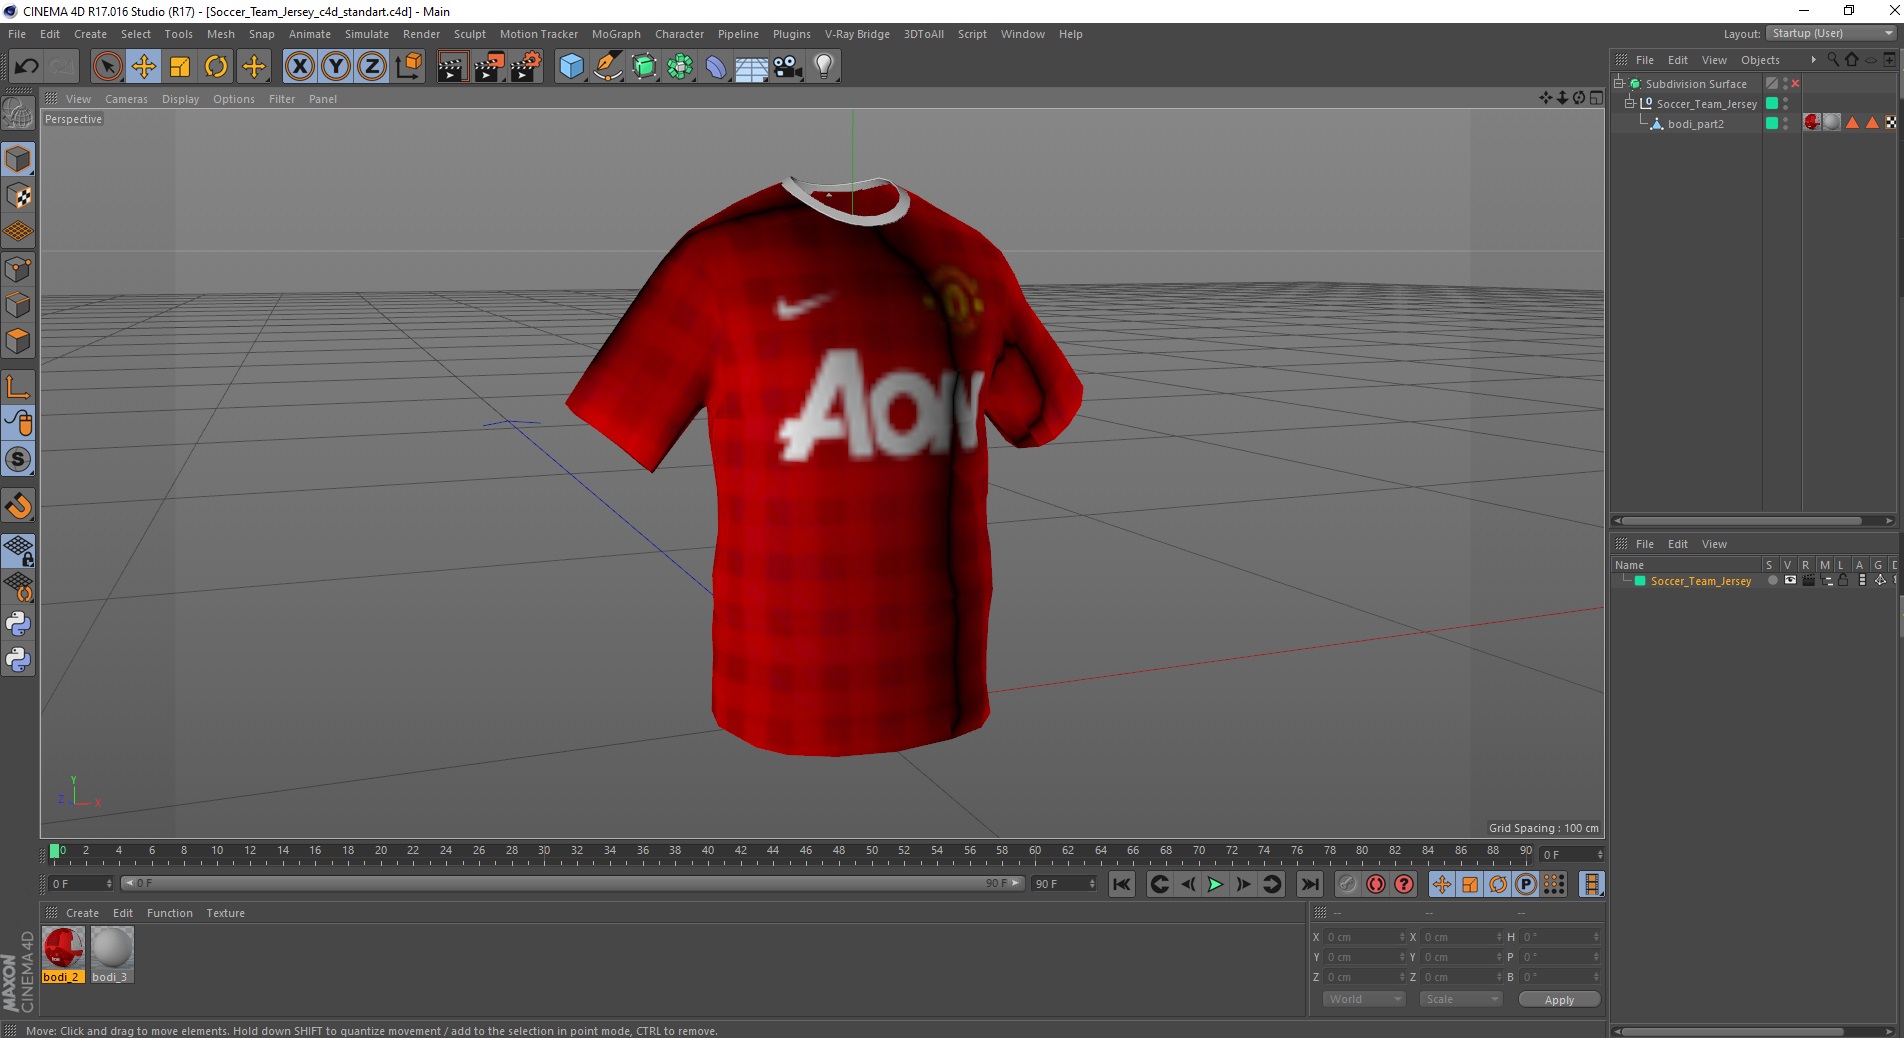Click the Undo arrow icon
Viewport: 1904px width, 1038px height.
click(x=27, y=67)
